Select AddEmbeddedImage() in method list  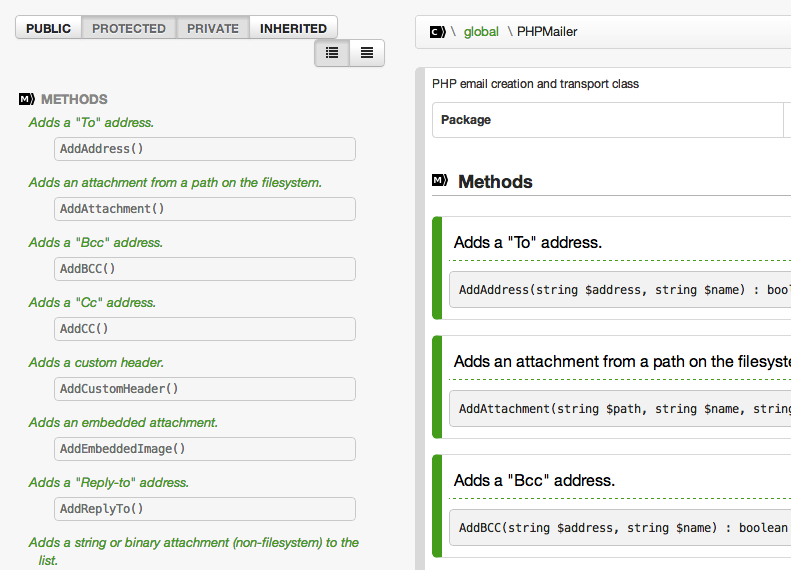pyautogui.click(x=205, y=449)
